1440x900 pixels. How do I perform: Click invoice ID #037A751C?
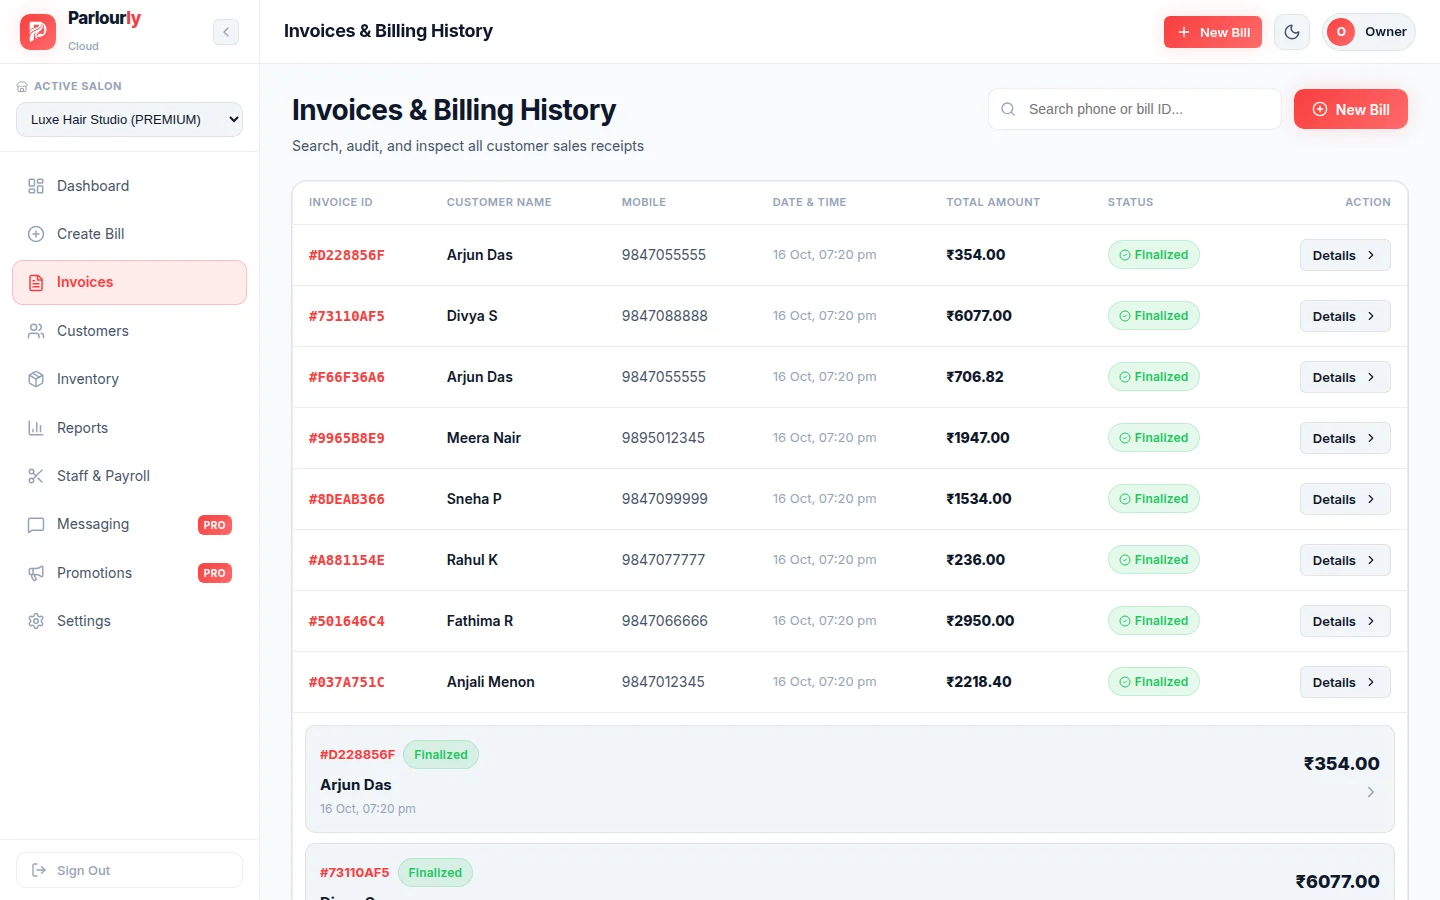point(347,682)
